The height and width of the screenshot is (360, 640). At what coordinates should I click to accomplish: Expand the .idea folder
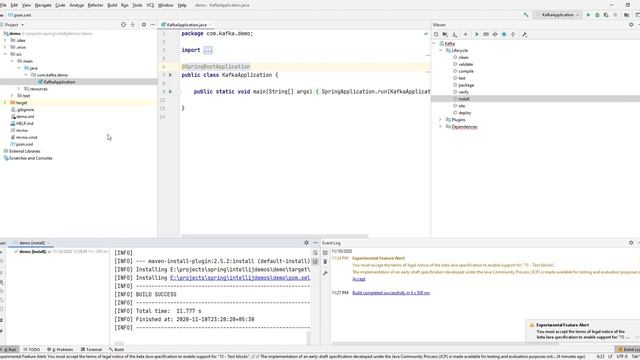(x=5, y=40)
